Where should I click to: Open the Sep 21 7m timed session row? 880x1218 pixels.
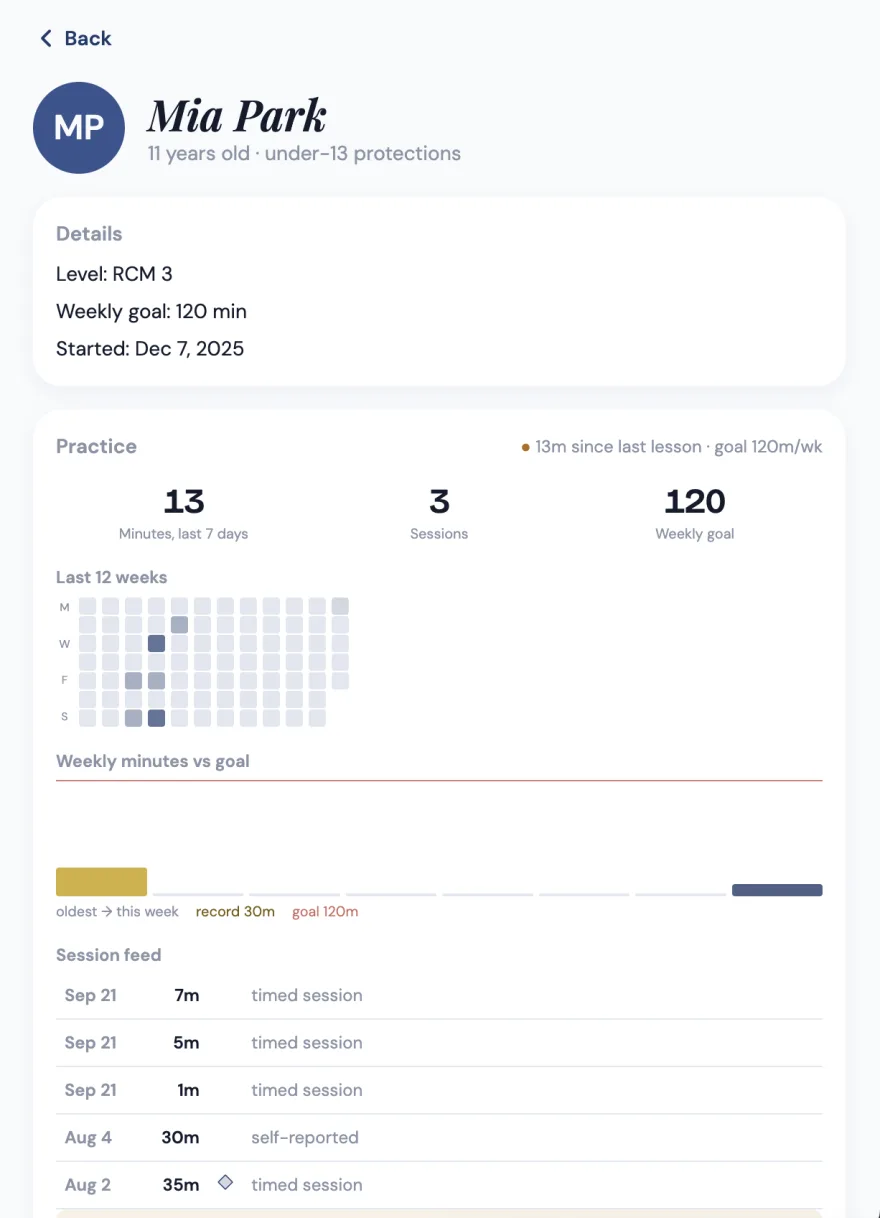[x=439, y=996]
